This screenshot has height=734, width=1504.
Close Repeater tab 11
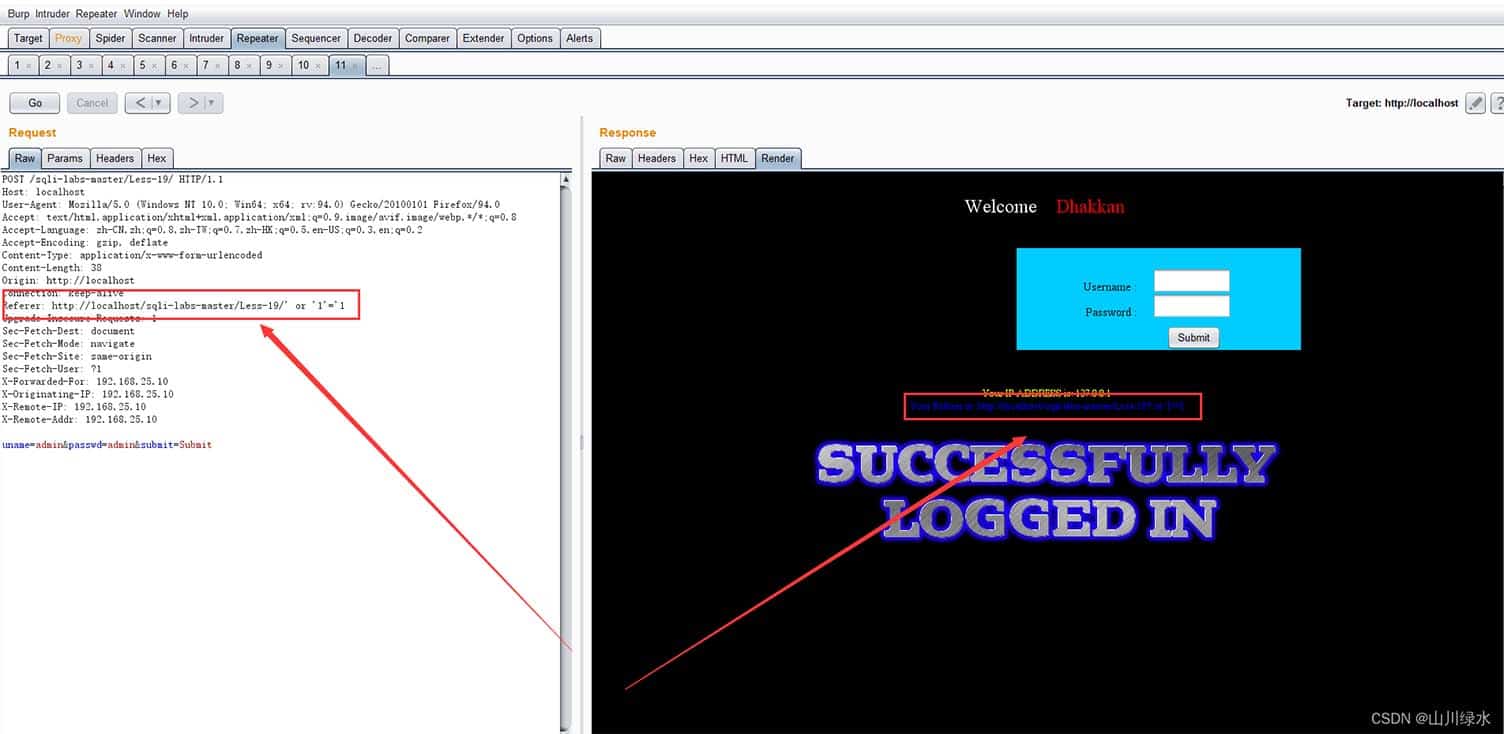[x=355, y=65]
